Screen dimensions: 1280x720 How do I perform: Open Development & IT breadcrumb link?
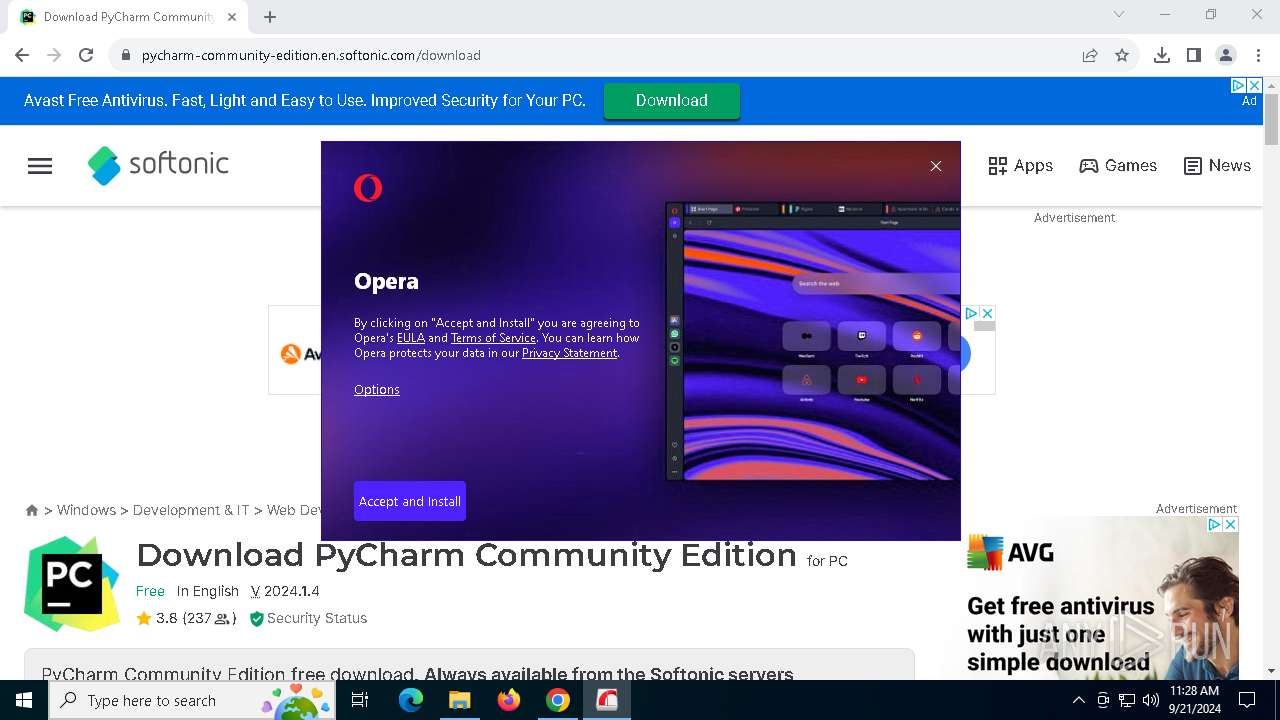point(191,510)
